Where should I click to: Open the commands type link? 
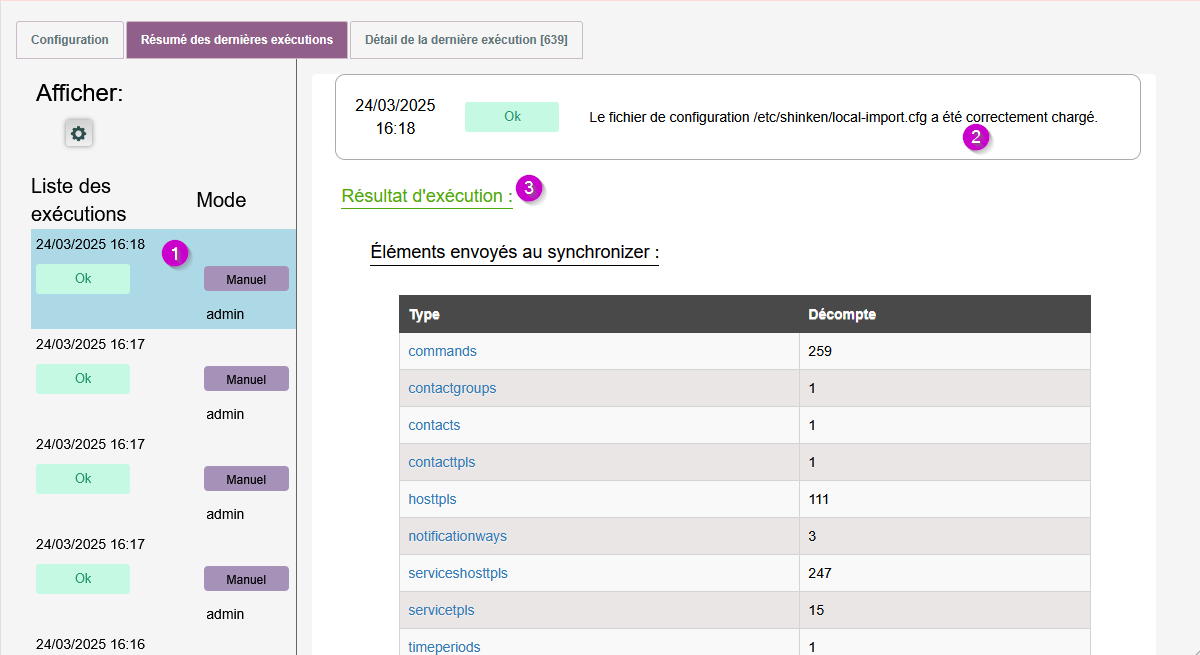[442, 351]
